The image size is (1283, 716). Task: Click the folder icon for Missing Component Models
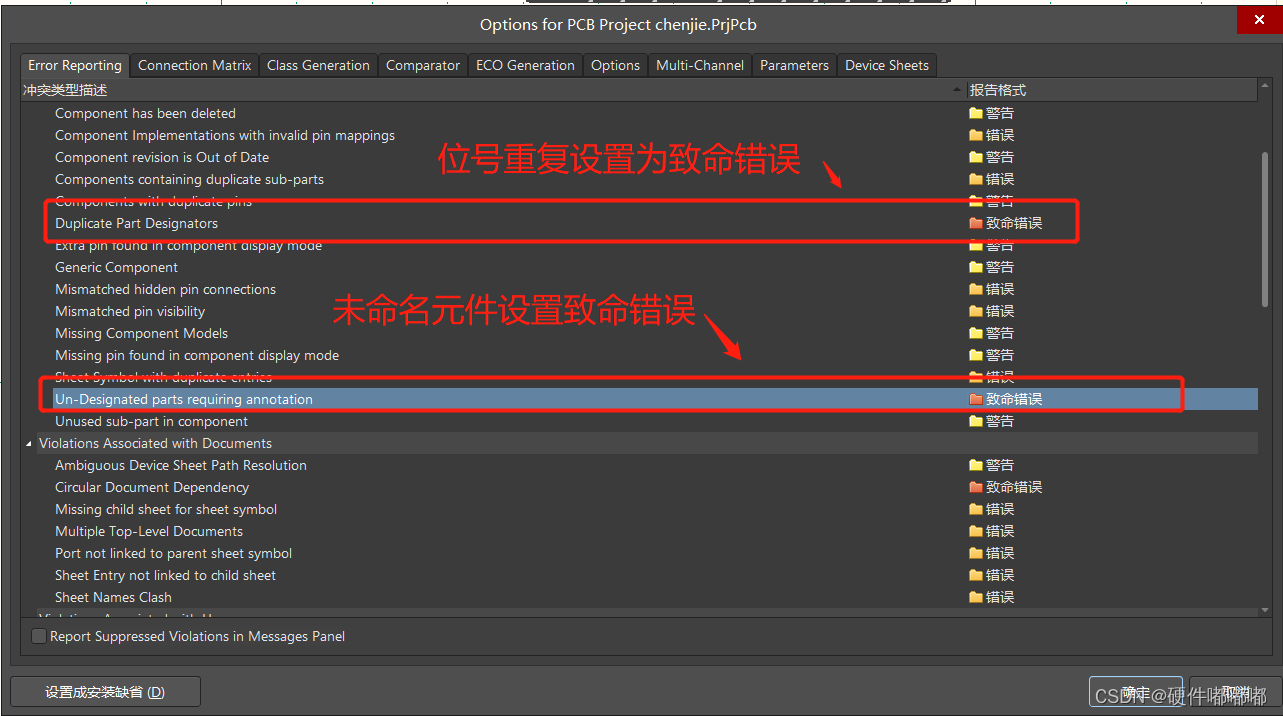(x=976, y=333)
